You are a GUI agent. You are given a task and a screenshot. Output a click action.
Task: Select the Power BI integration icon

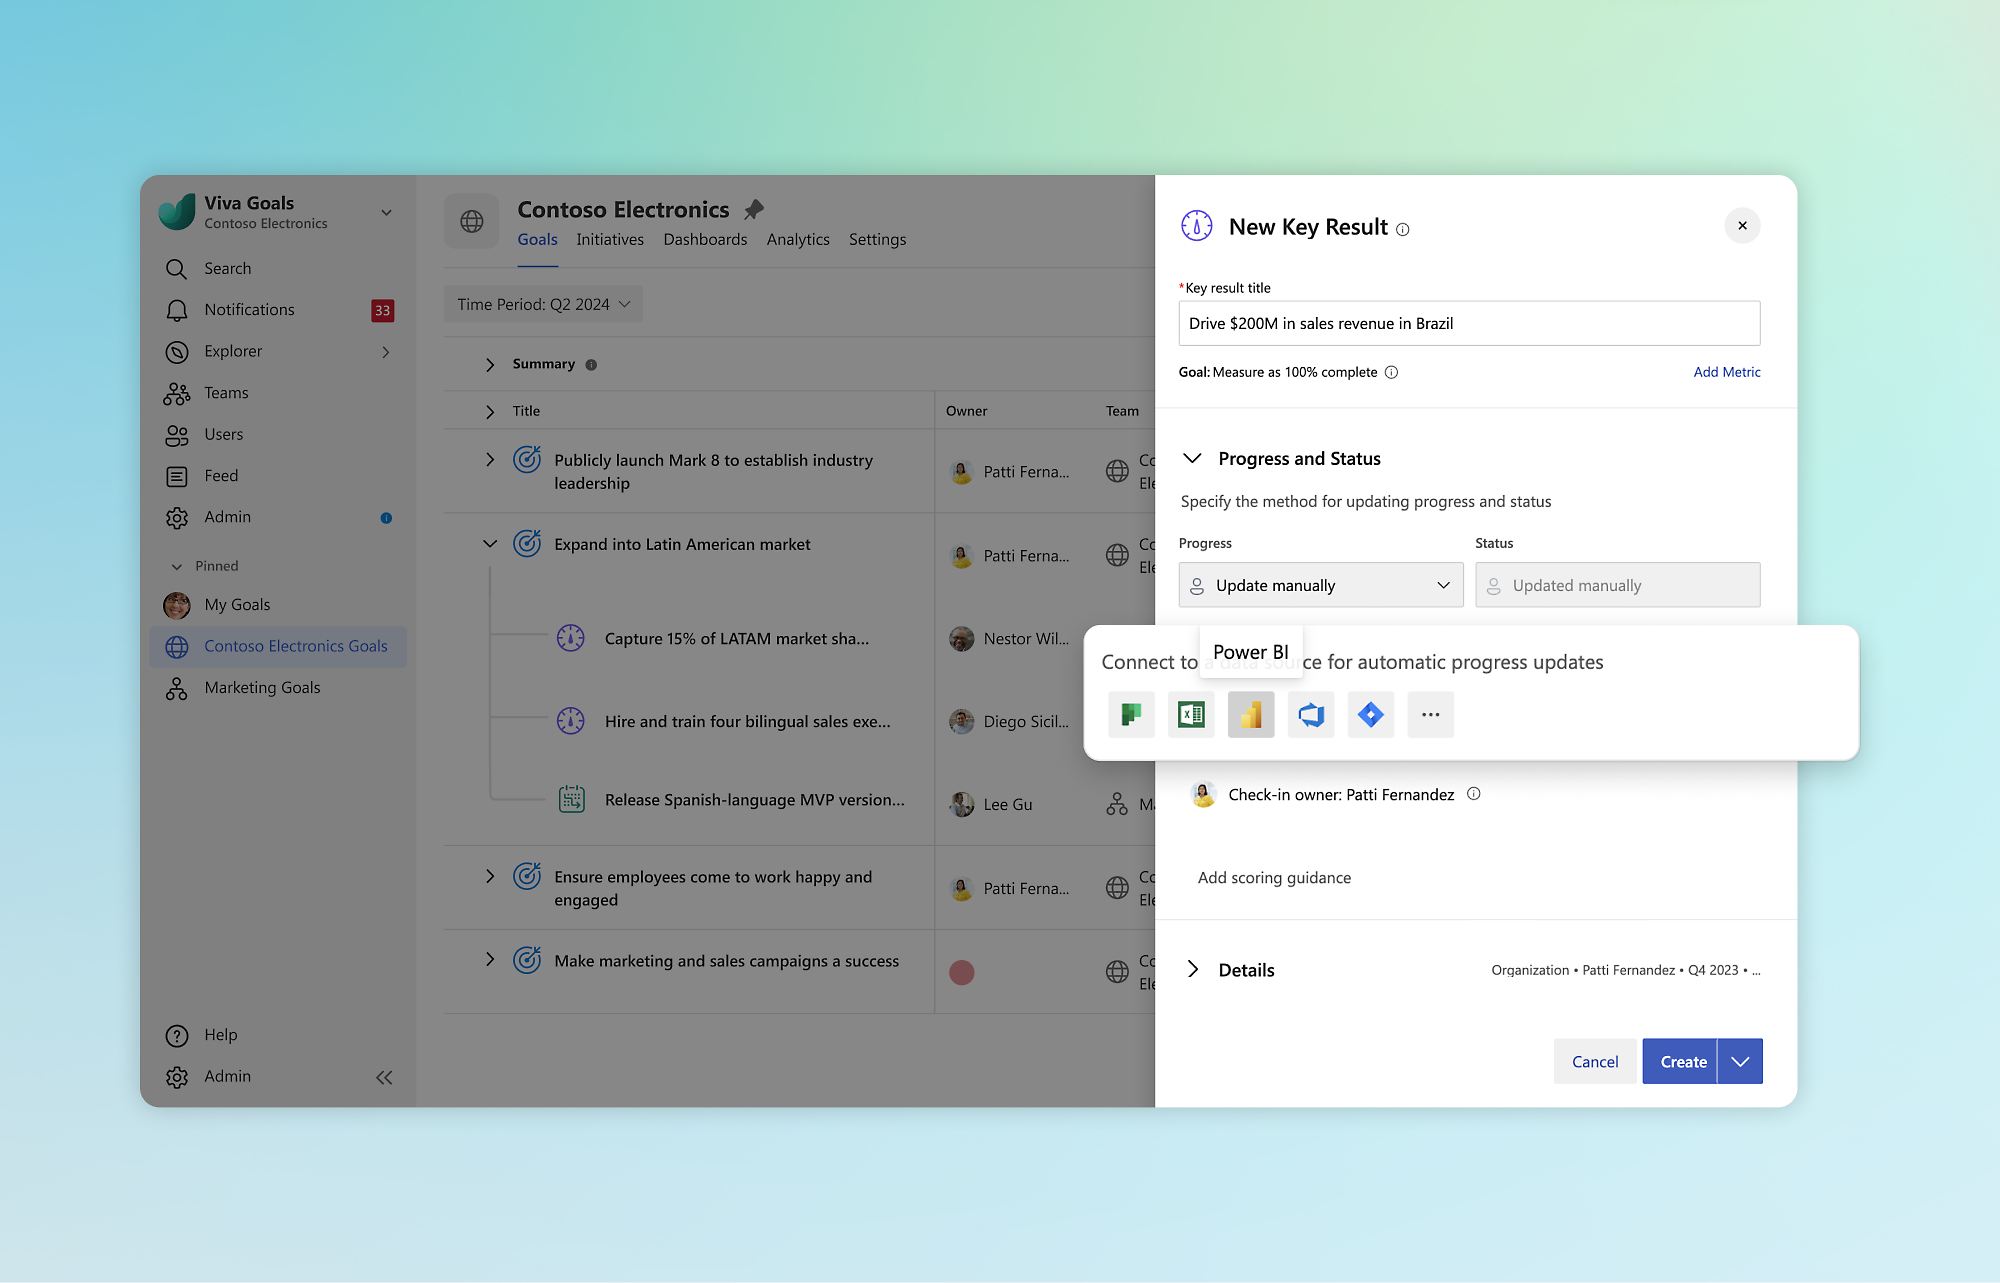tap(1251, 715)
